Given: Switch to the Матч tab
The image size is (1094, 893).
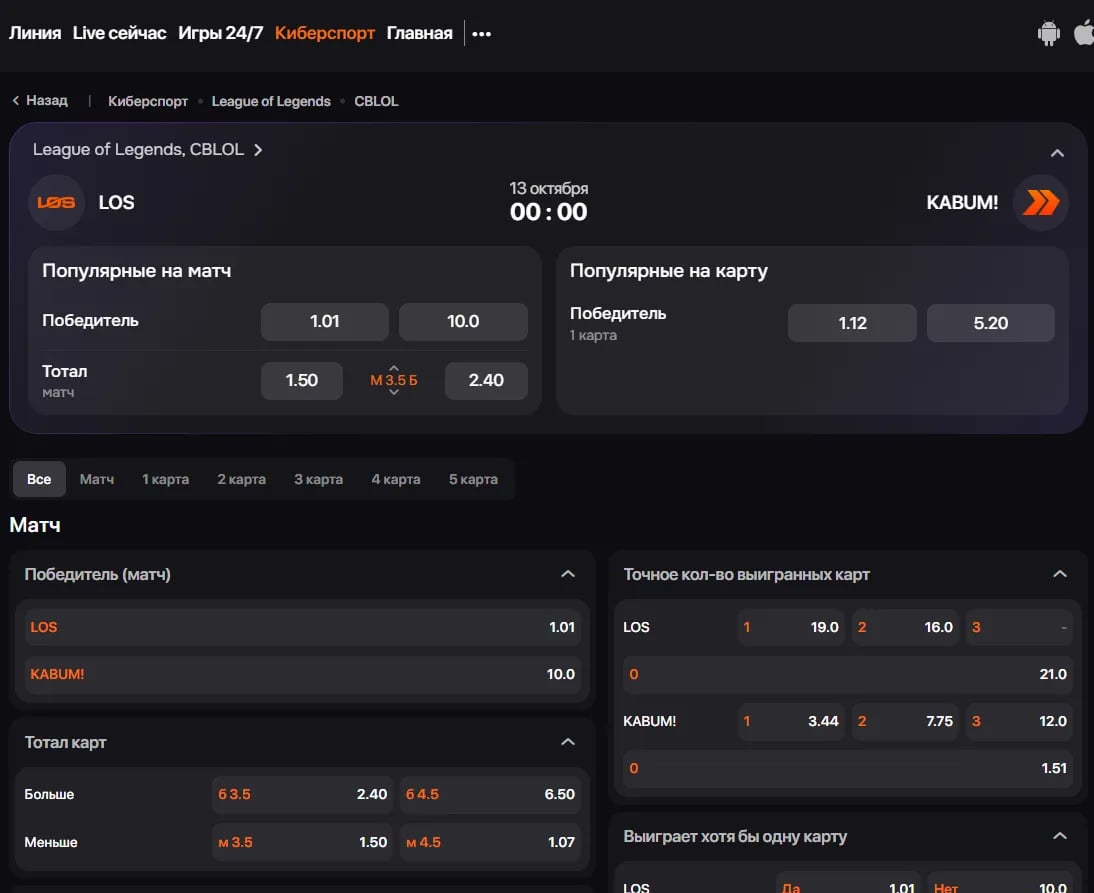Looking at the screenshot, I should click(96, 479).
